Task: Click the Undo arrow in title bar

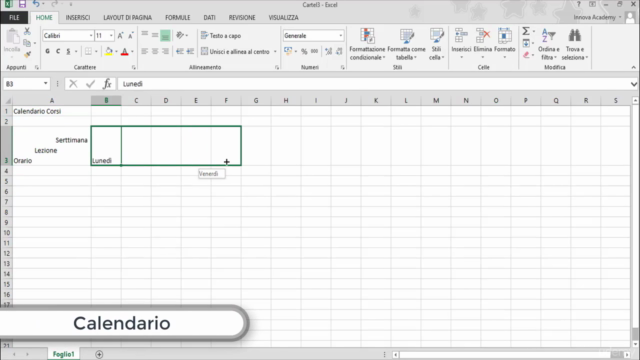Action: pos(36,4)
